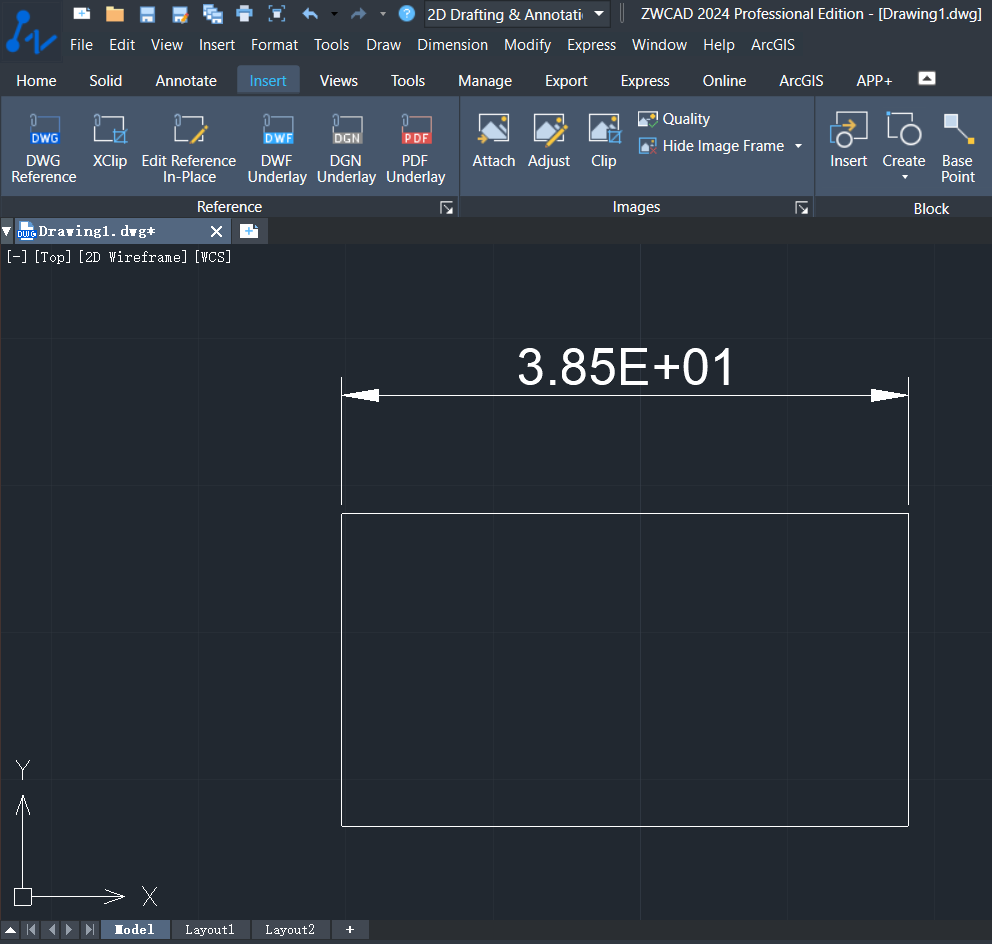Open the layout tabs list arrow
Screen dimensions: 992x944
(x=11, y=929)
